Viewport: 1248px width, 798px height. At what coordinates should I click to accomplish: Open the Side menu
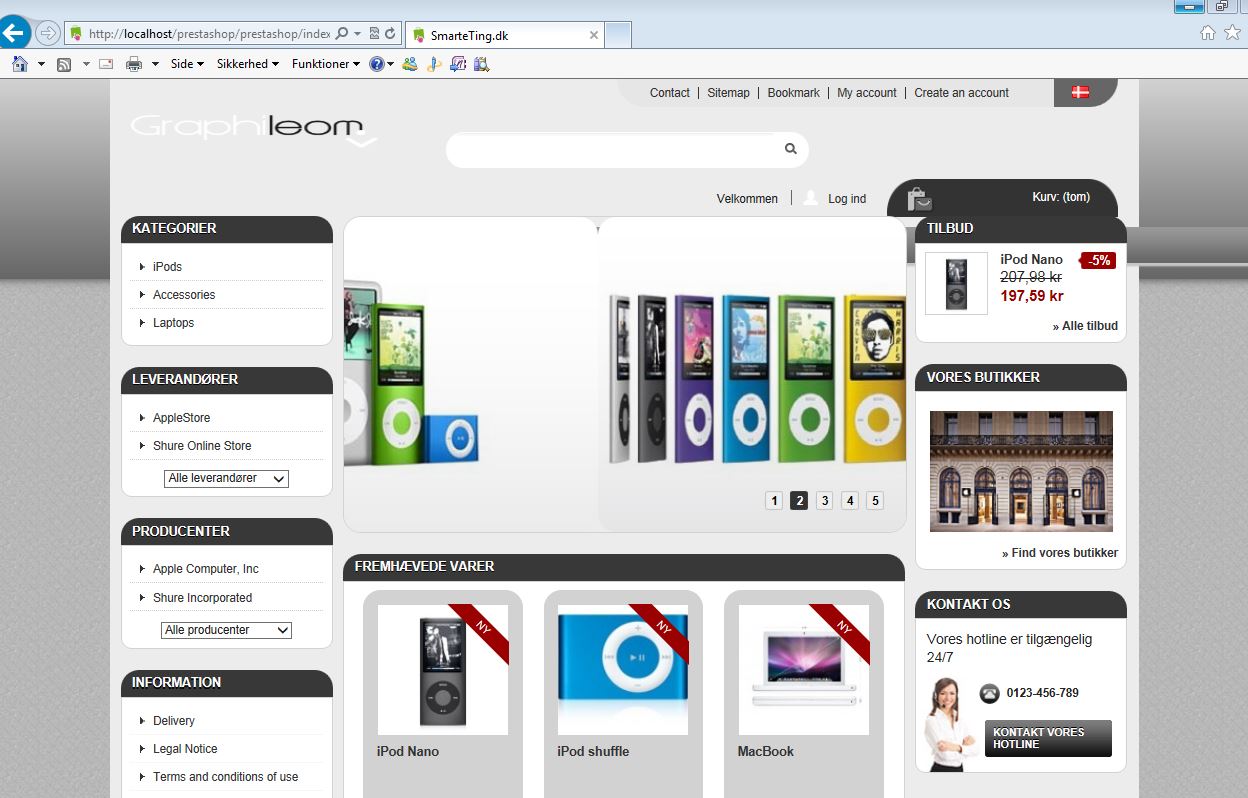(x=187, y=64)
